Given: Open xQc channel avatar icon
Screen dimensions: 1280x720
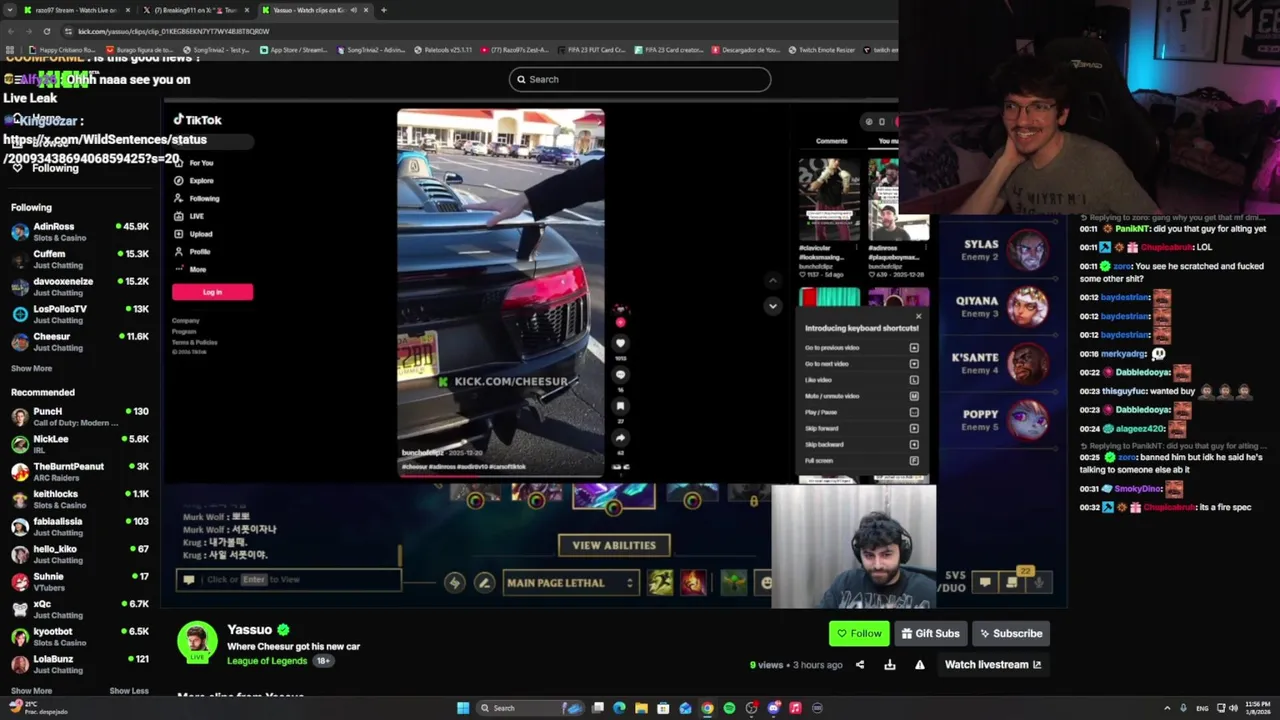Looking at the screenshot, I should tap(20, 609).
